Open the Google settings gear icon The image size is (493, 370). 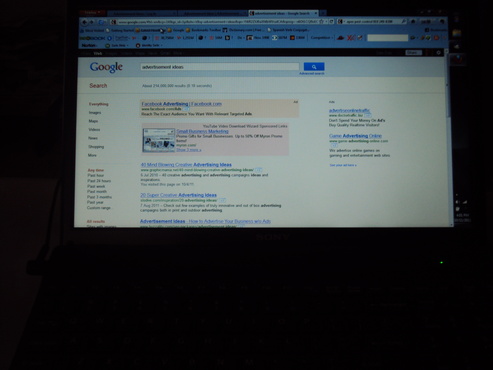pyautogui.click(x=439, y=53)
